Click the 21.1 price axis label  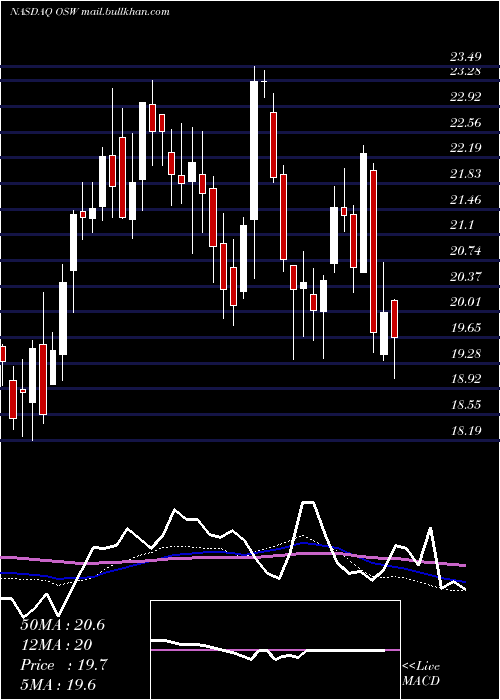[x=462, y=225]
